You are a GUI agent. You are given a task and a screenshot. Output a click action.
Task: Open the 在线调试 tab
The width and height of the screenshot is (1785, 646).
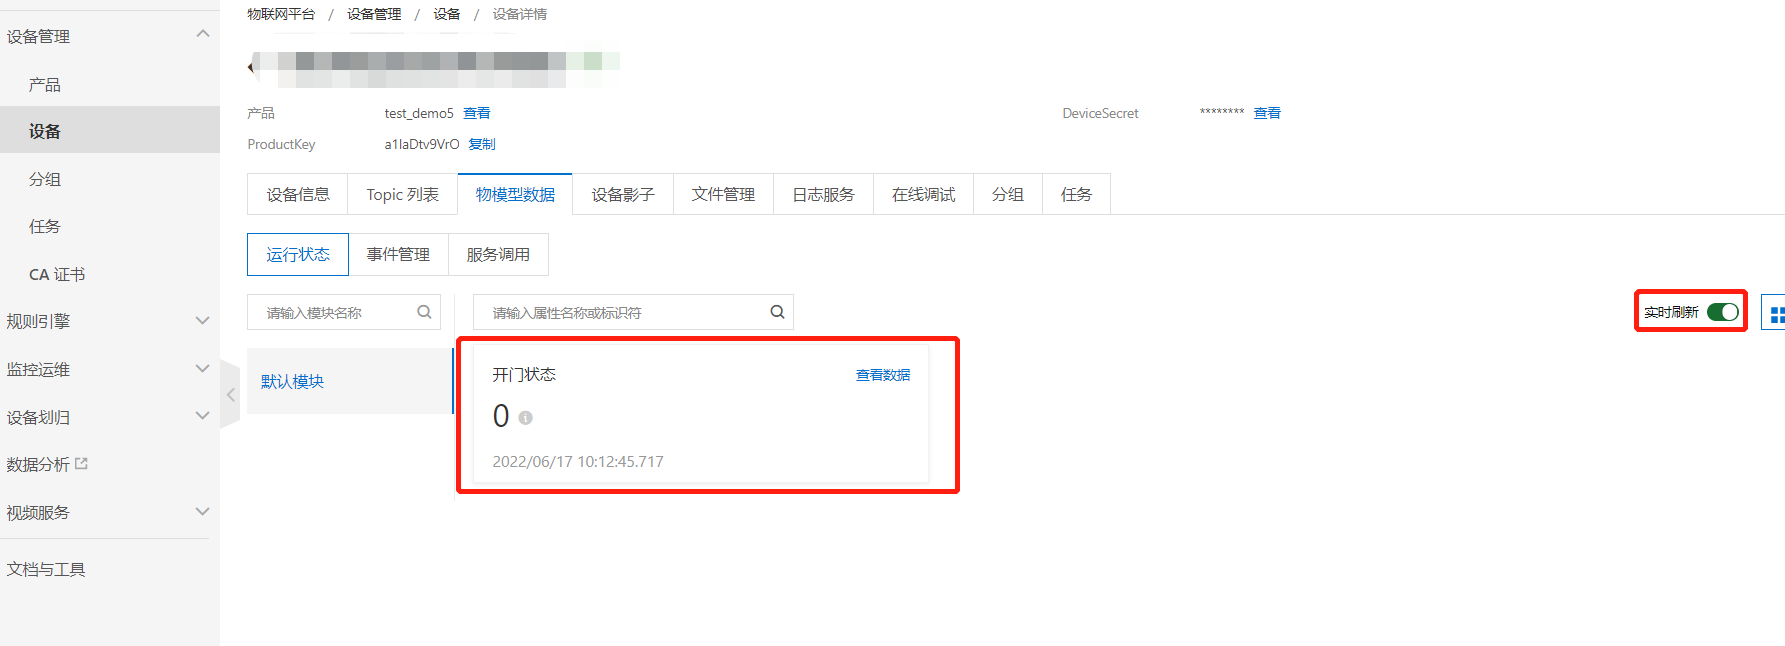point(923,194)
